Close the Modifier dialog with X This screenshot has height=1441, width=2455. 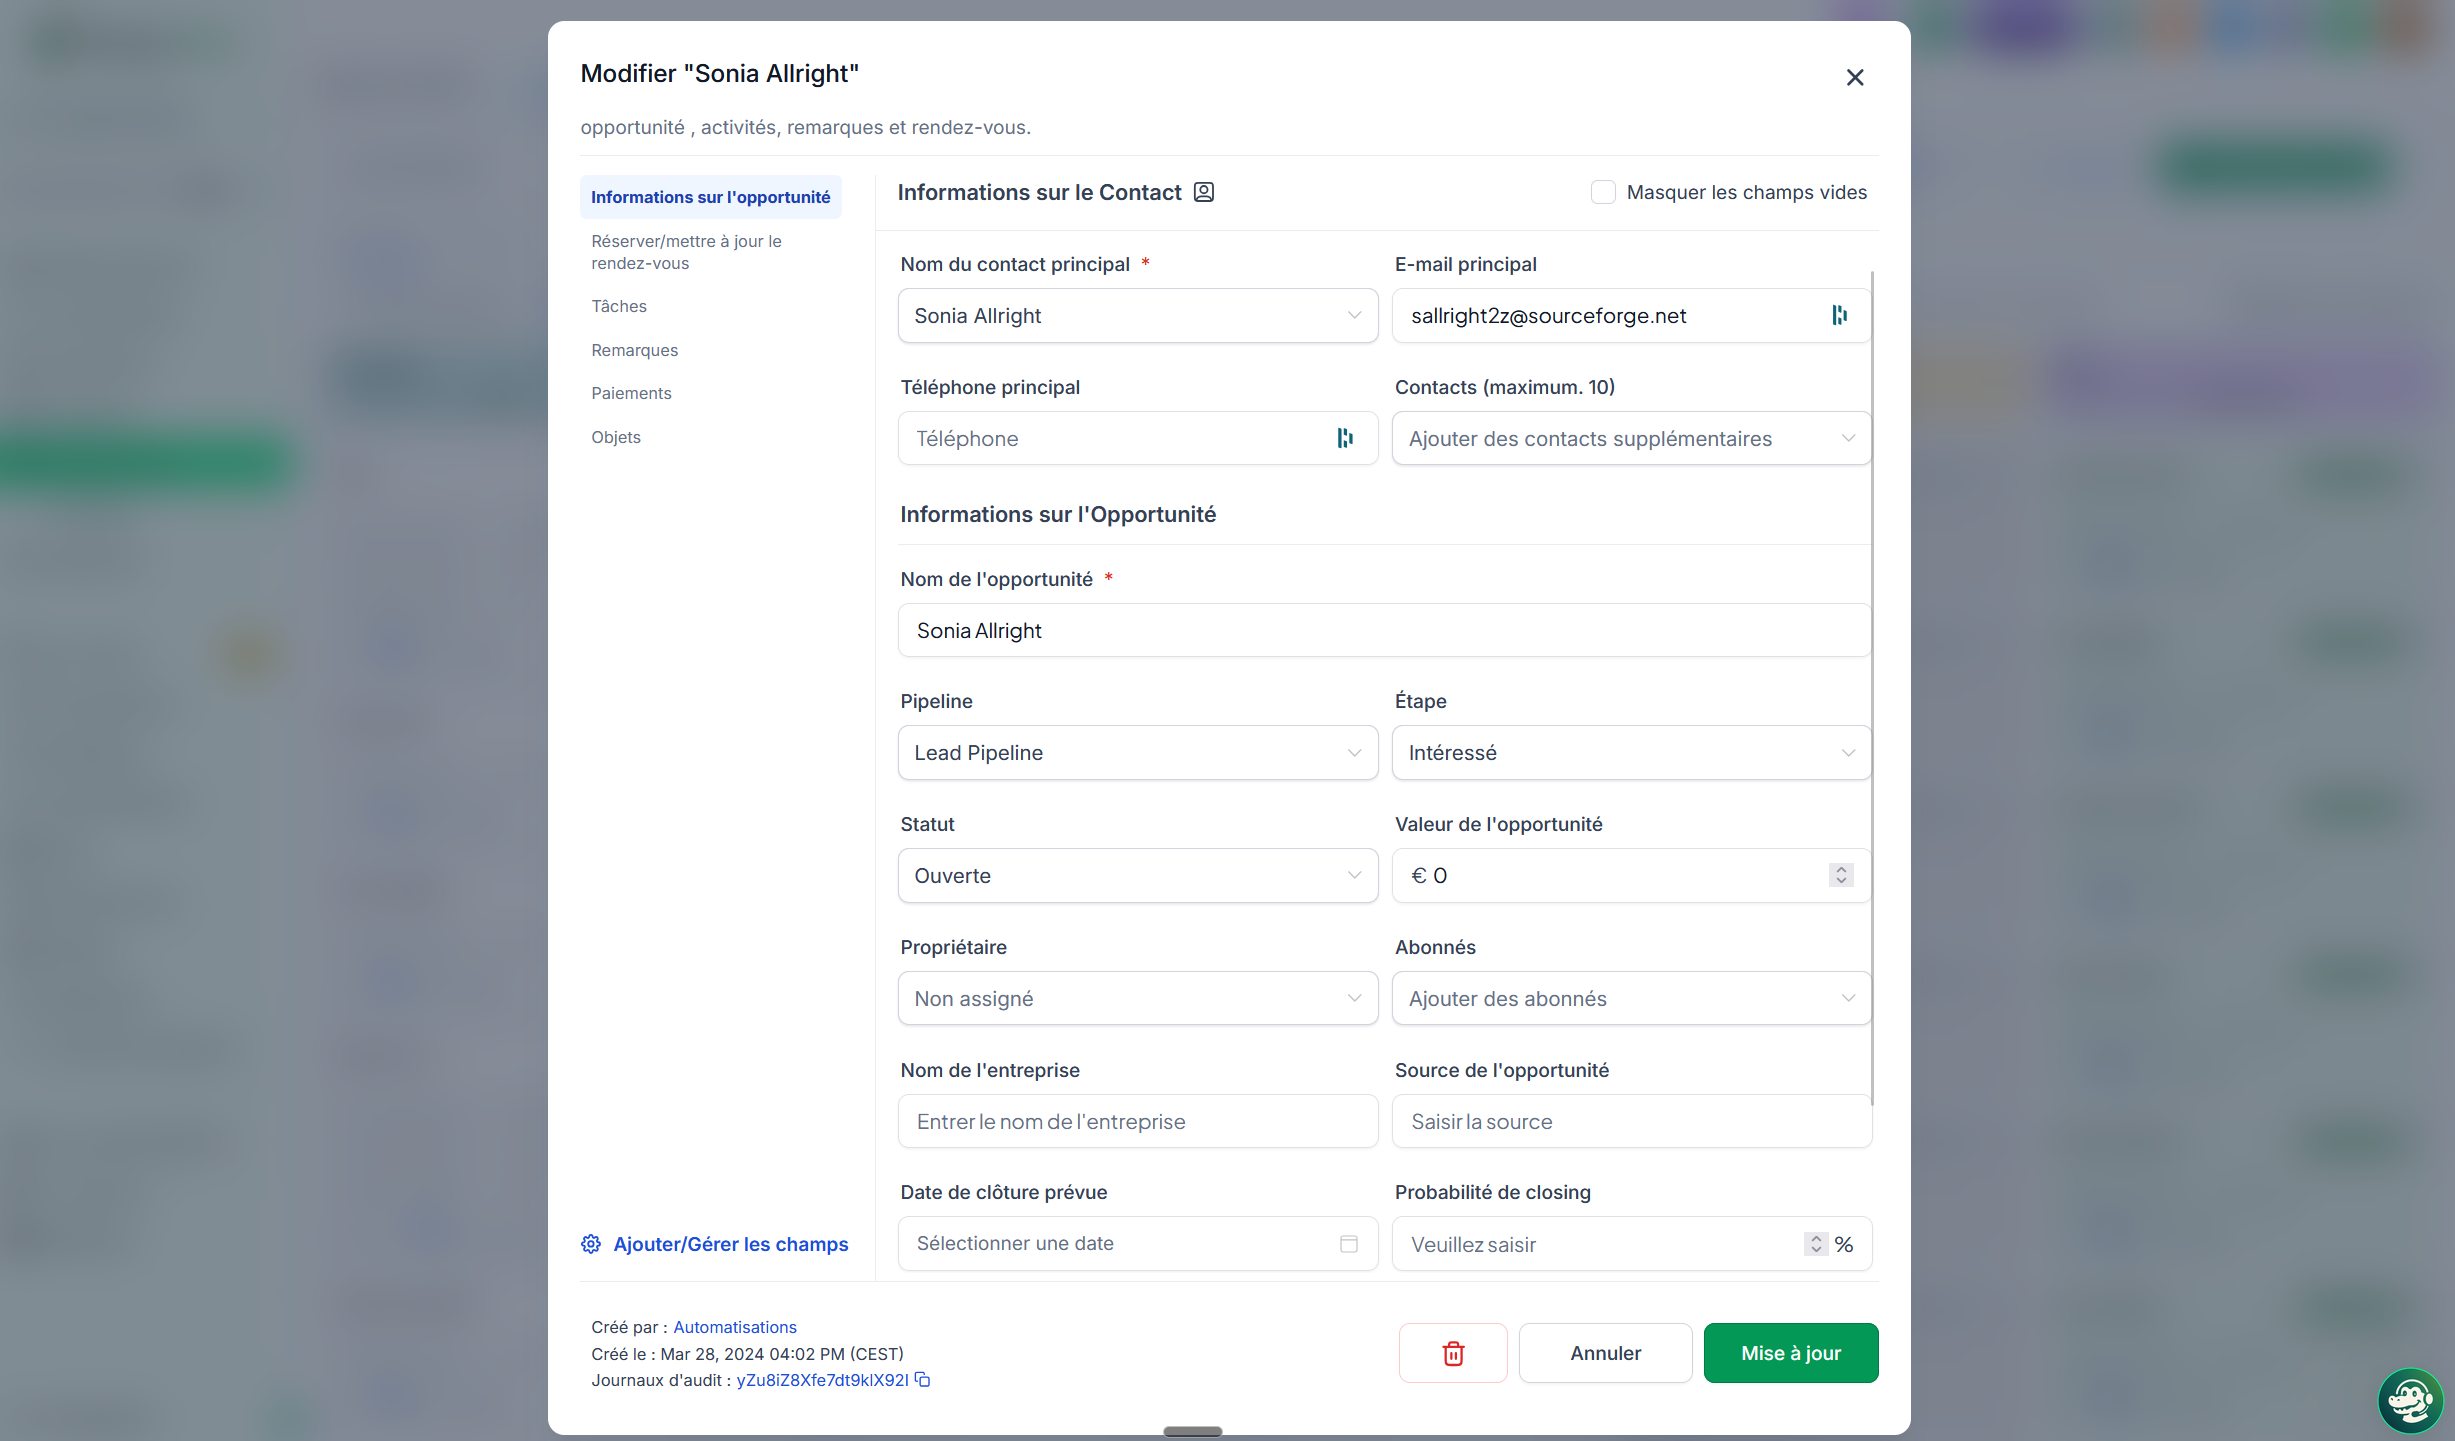click(1855, 77)
